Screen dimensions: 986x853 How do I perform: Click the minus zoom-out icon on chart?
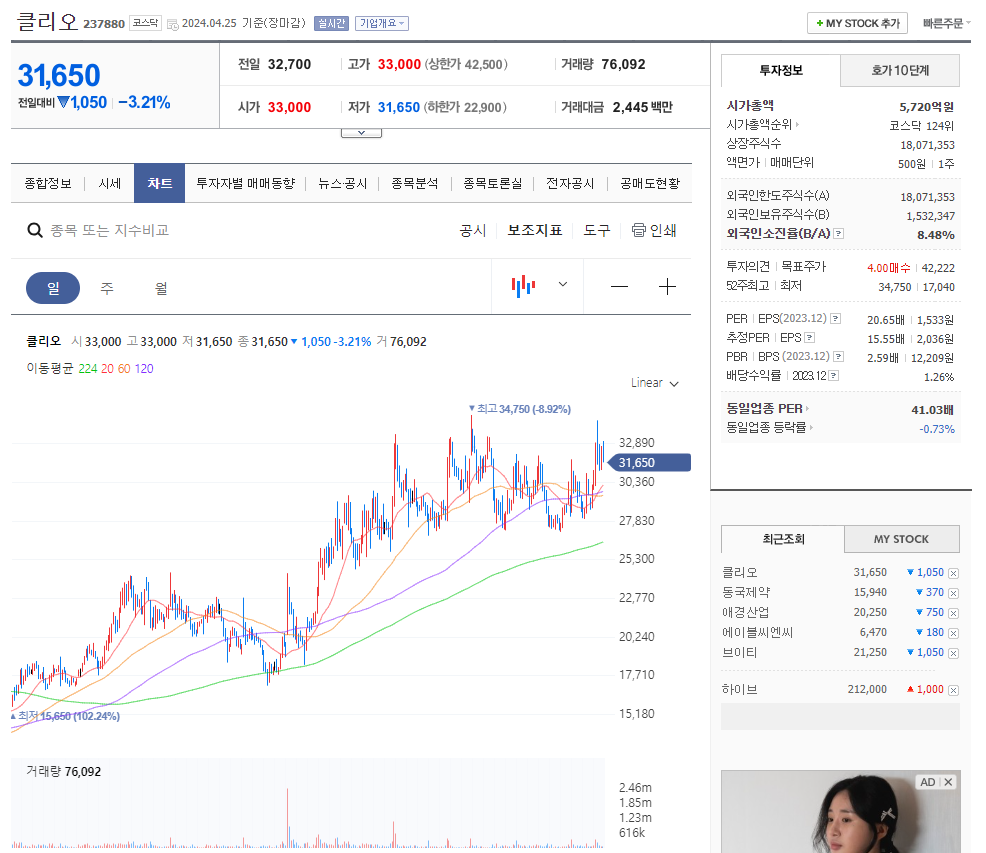[x=619, y=287]
